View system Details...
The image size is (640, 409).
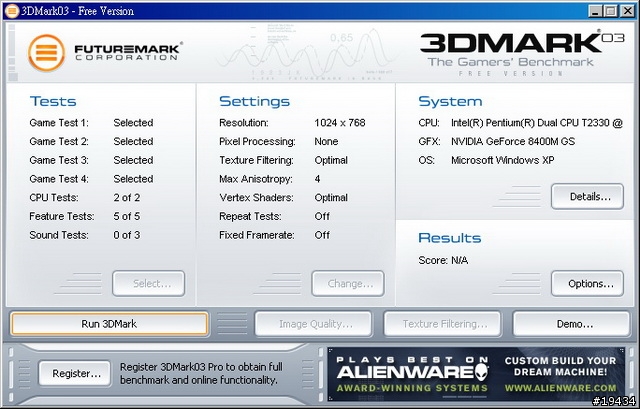(587, 196)
